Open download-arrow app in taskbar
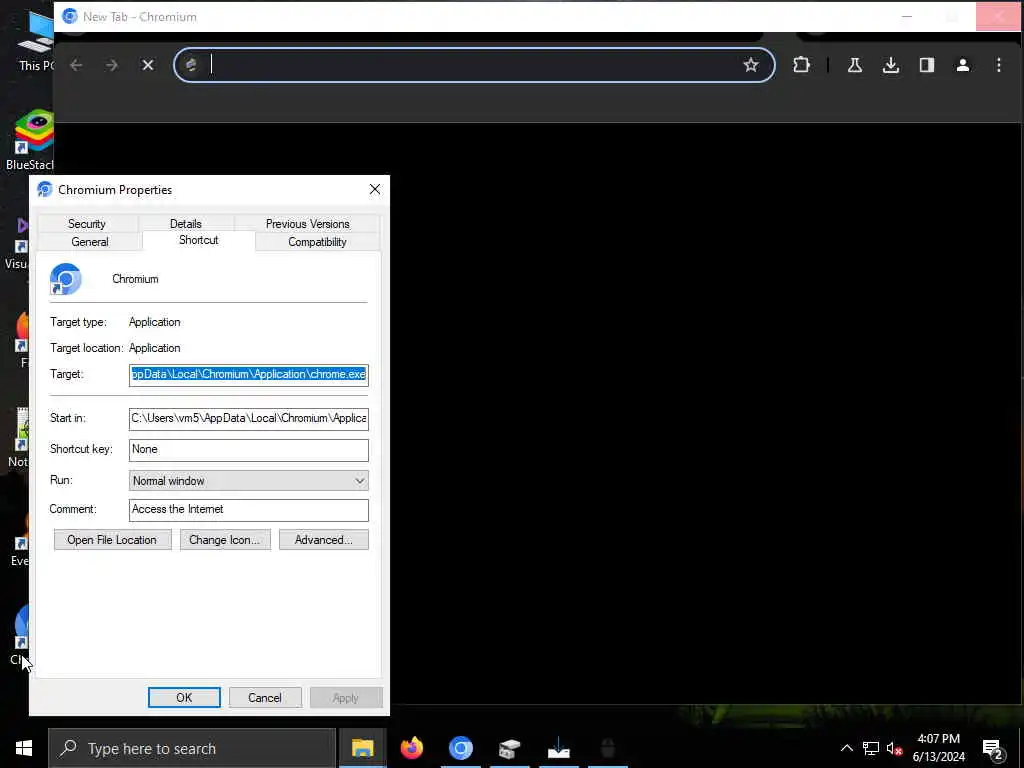 click(x=559, y=748)
